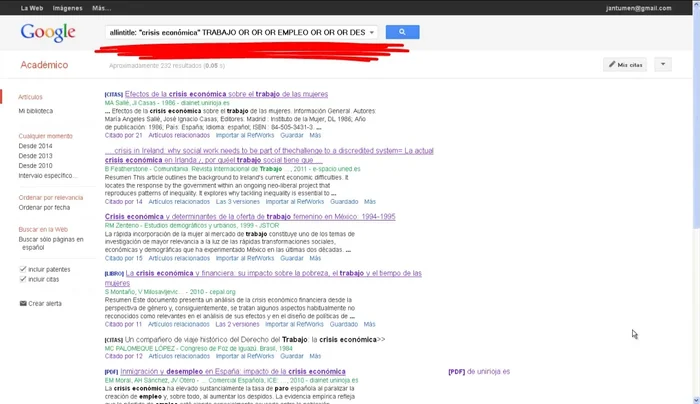Open Las 2 versiones link
The image size is (700, 404).
(237, 325)
